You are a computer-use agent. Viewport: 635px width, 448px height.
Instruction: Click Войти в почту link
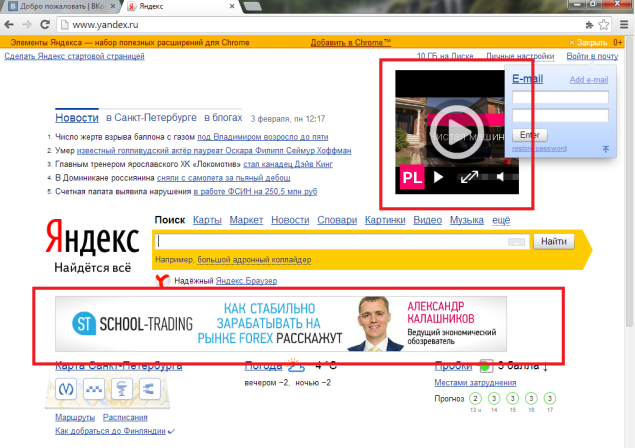click(592, 56)
